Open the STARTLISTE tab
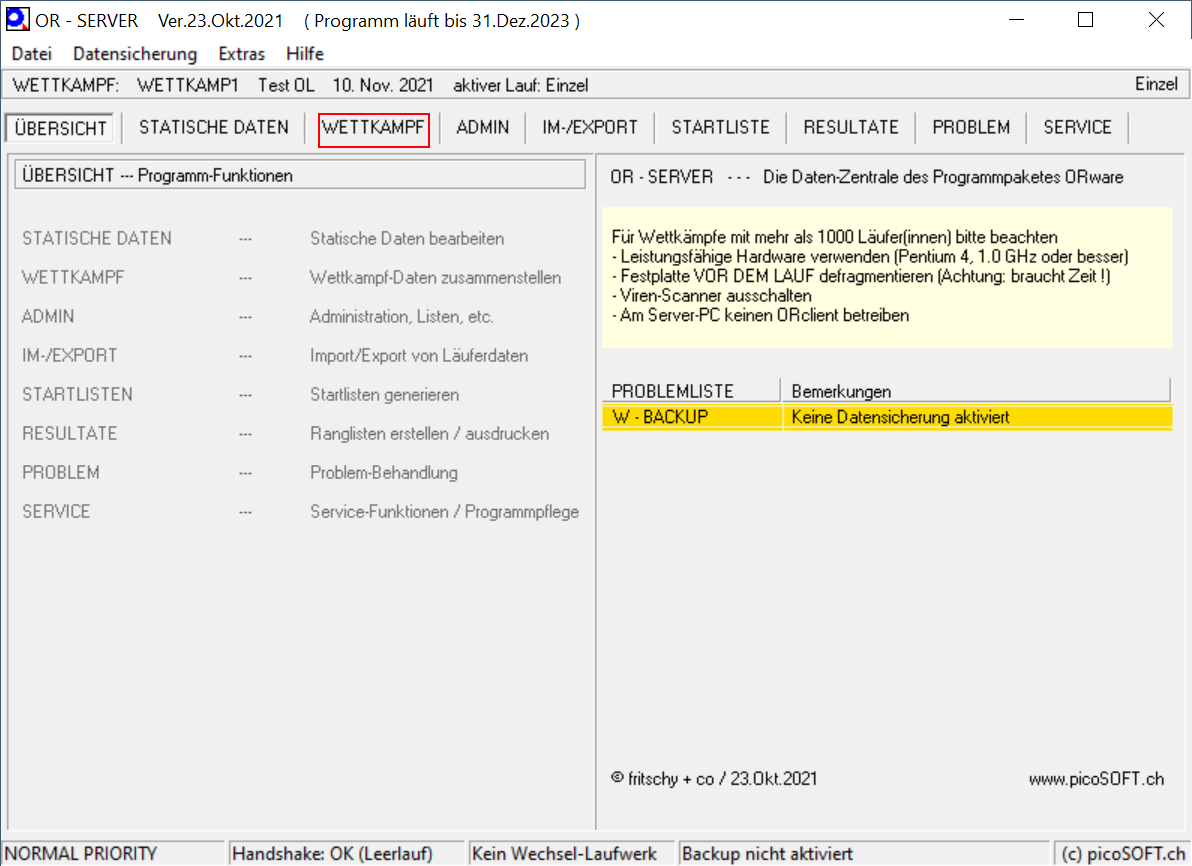 click(x=720, y=128)
